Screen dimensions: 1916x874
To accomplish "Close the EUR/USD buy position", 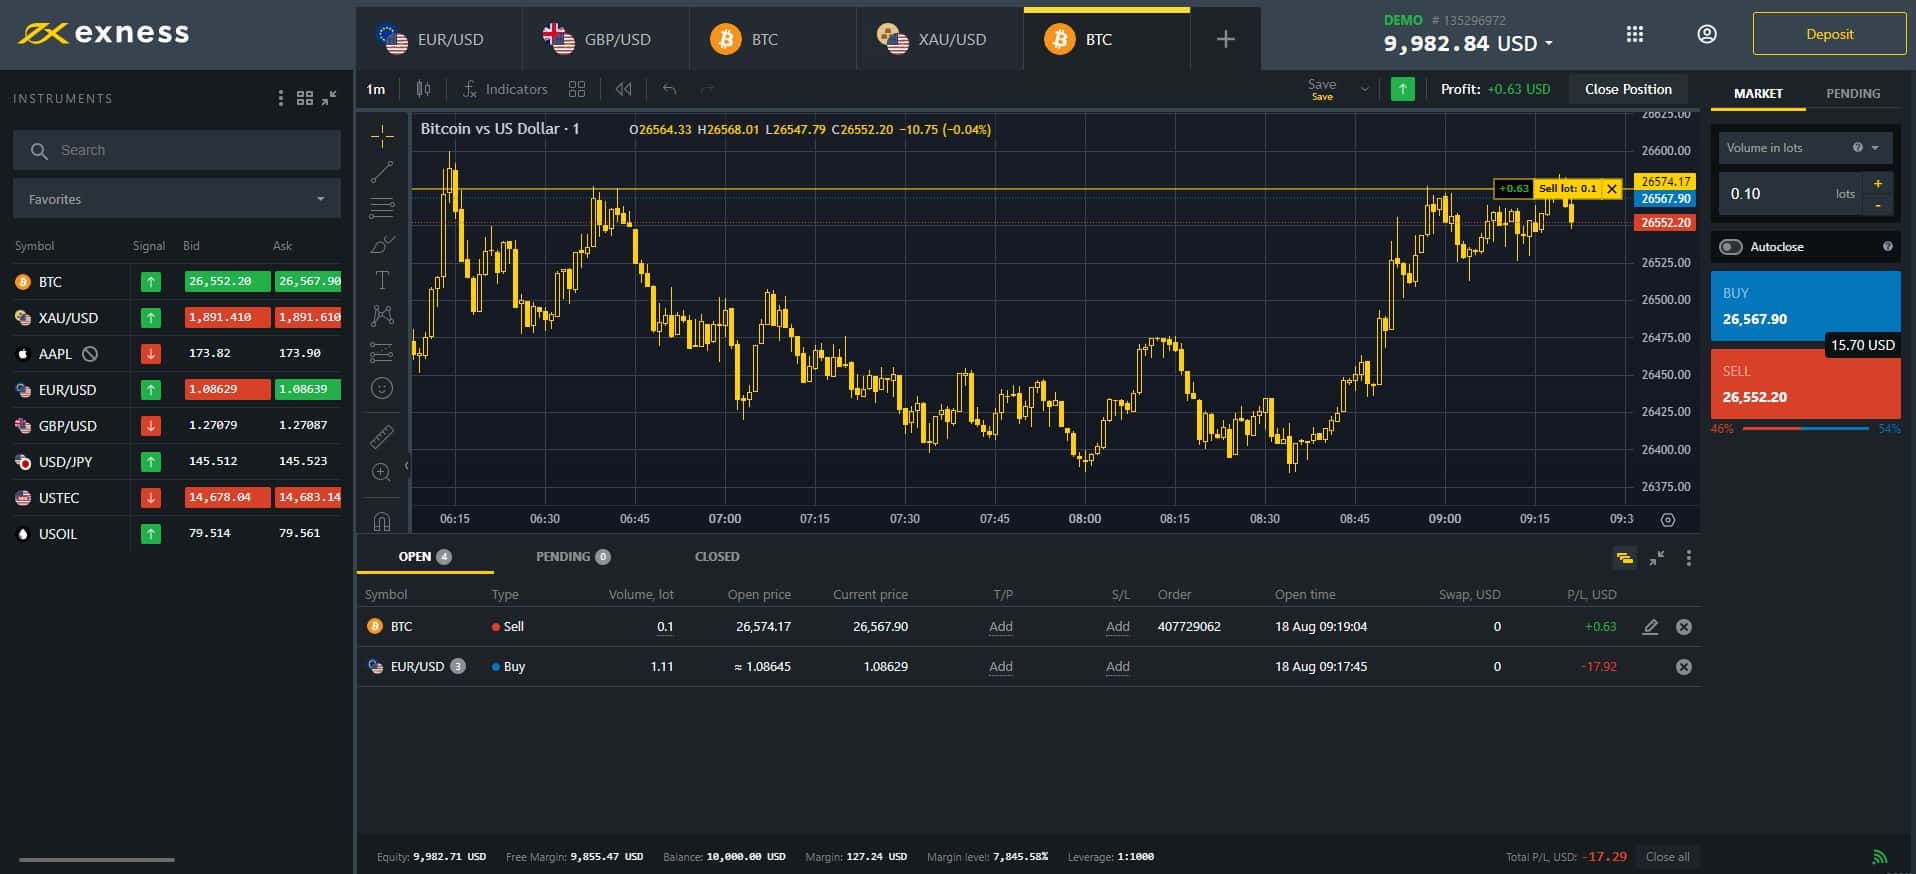I will tap(1684, 667).
